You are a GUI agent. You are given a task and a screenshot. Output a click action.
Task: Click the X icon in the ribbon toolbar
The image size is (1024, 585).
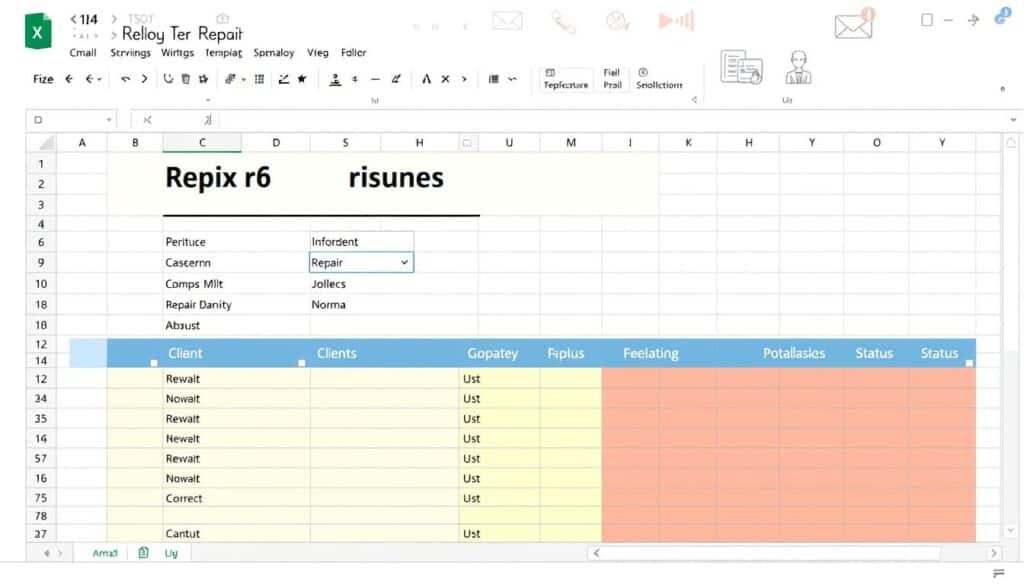445,79
